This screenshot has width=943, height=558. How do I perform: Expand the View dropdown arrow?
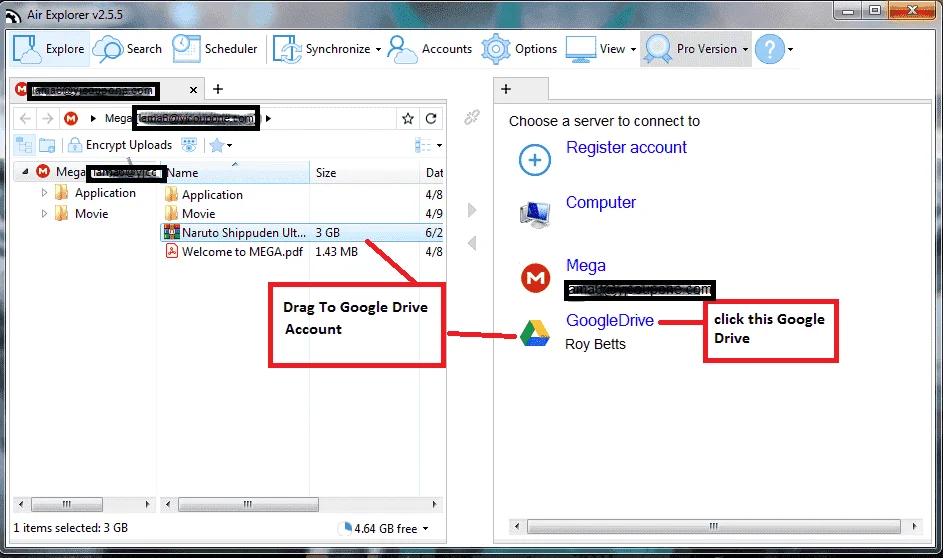click(x=633, y=49)
